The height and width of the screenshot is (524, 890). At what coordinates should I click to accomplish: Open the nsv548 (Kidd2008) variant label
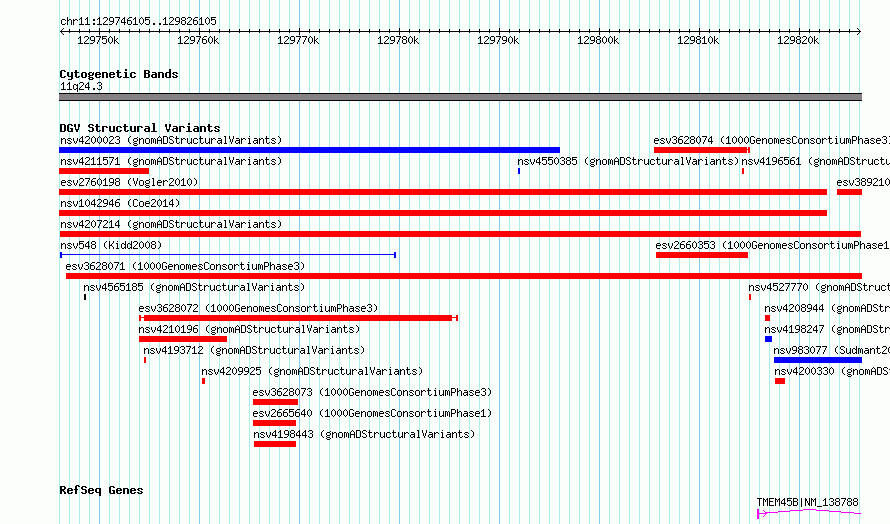tap(111, 245)
